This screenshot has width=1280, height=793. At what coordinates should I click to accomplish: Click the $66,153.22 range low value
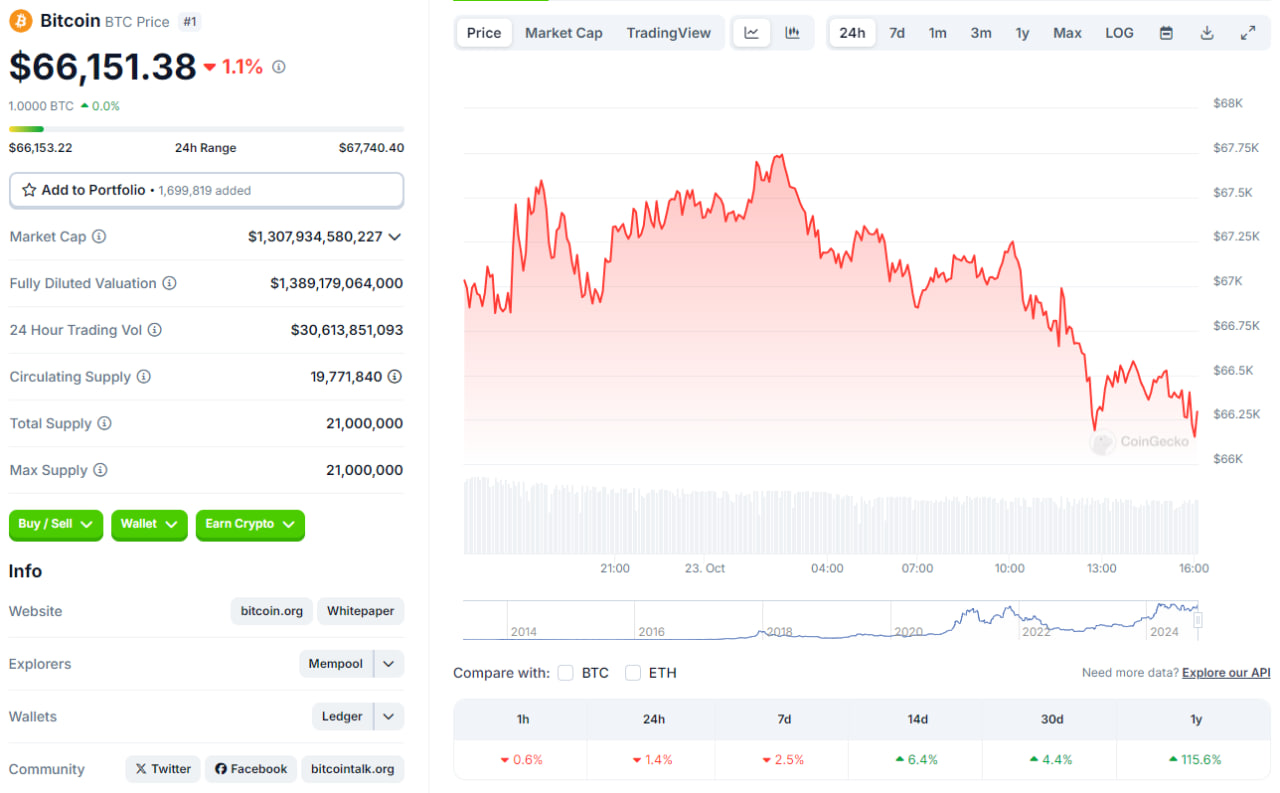tap(41, 148)
